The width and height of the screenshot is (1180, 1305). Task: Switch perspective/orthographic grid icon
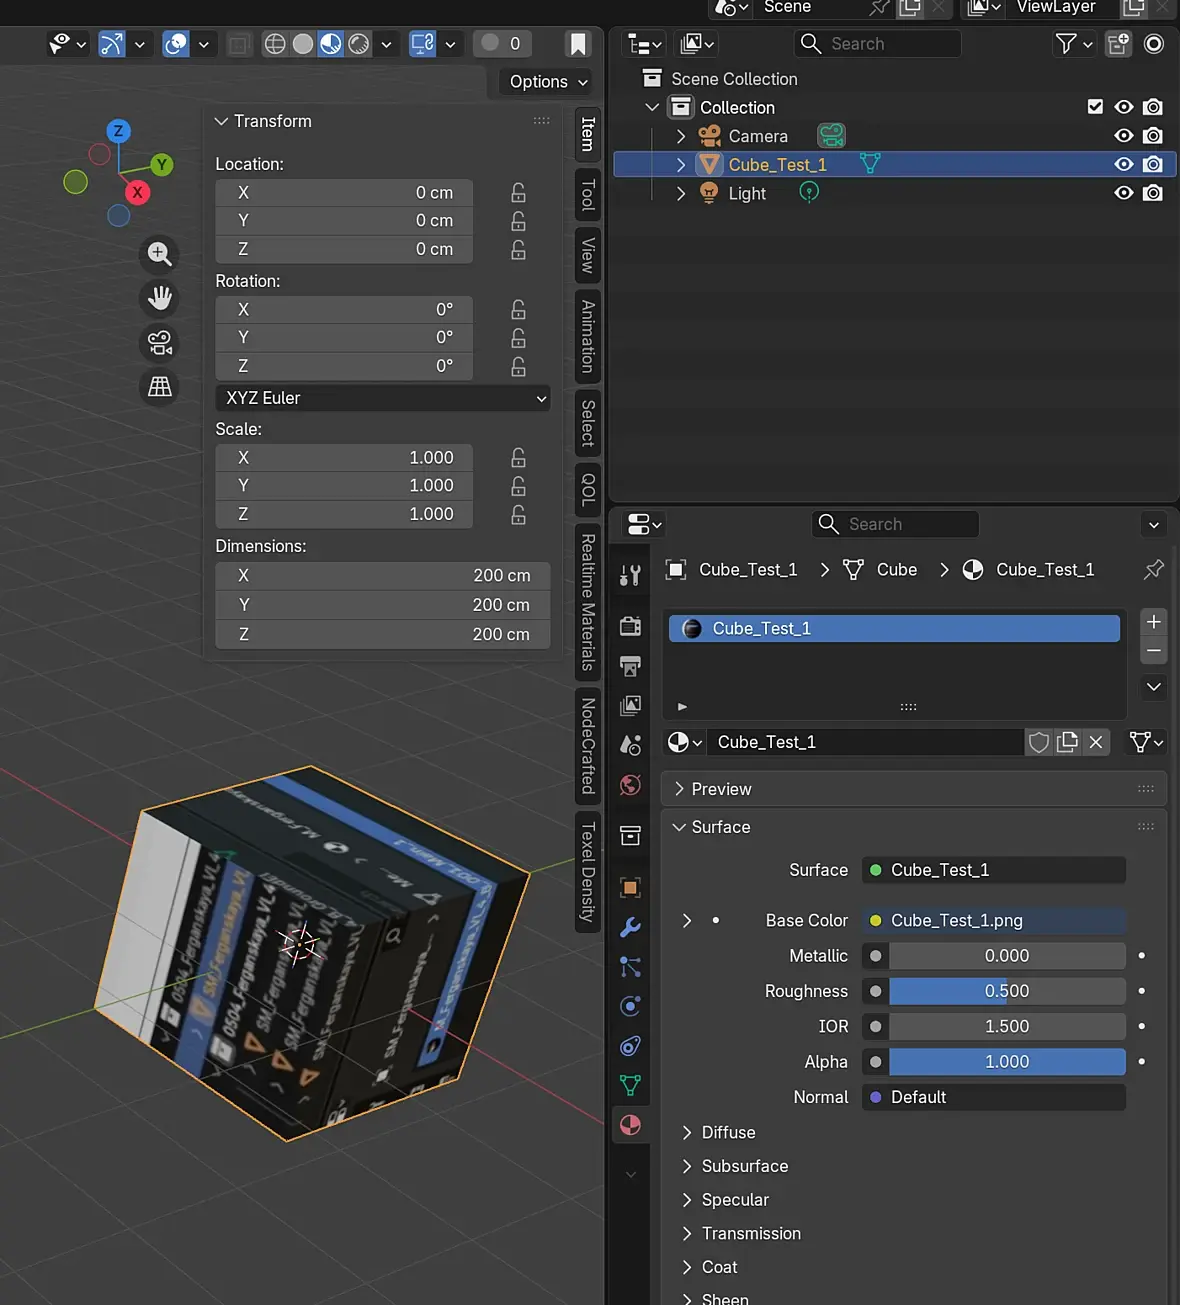point(160,387)
